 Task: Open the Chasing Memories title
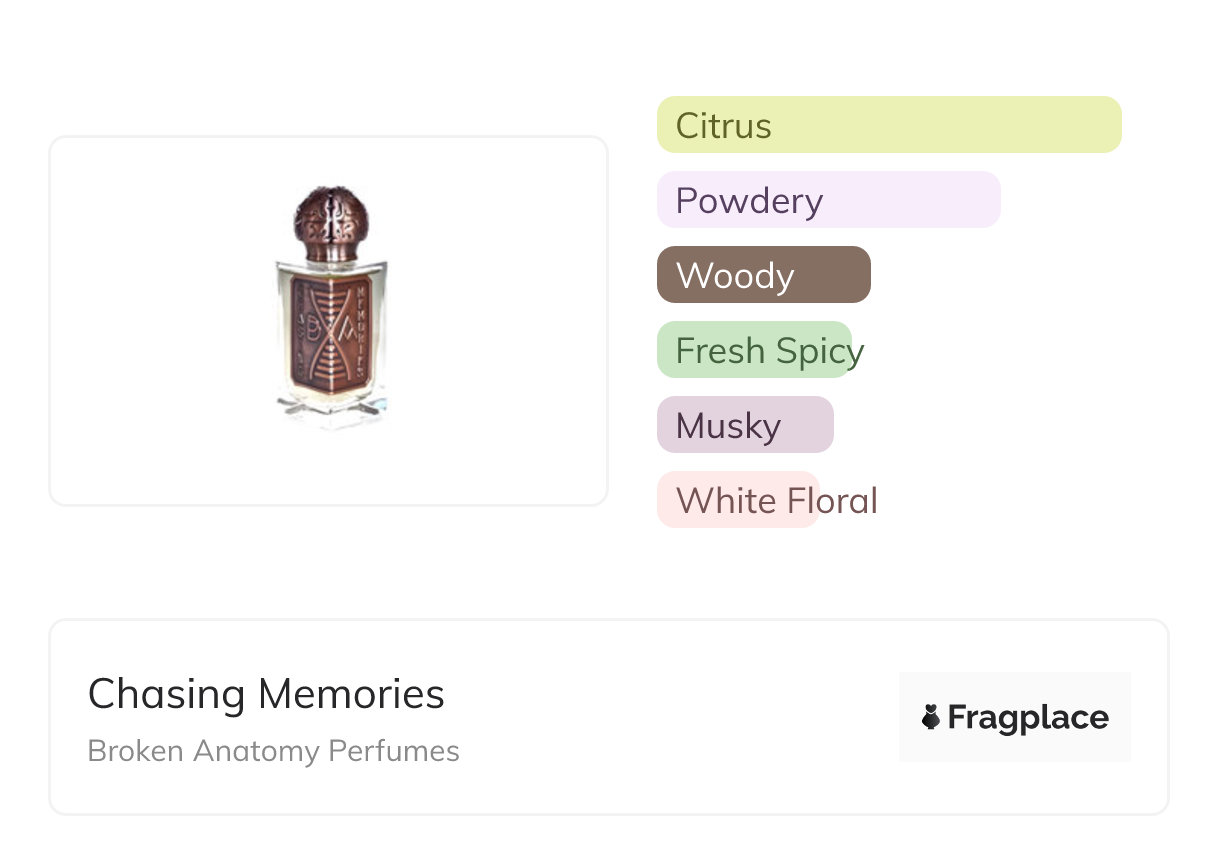point(266,694)
